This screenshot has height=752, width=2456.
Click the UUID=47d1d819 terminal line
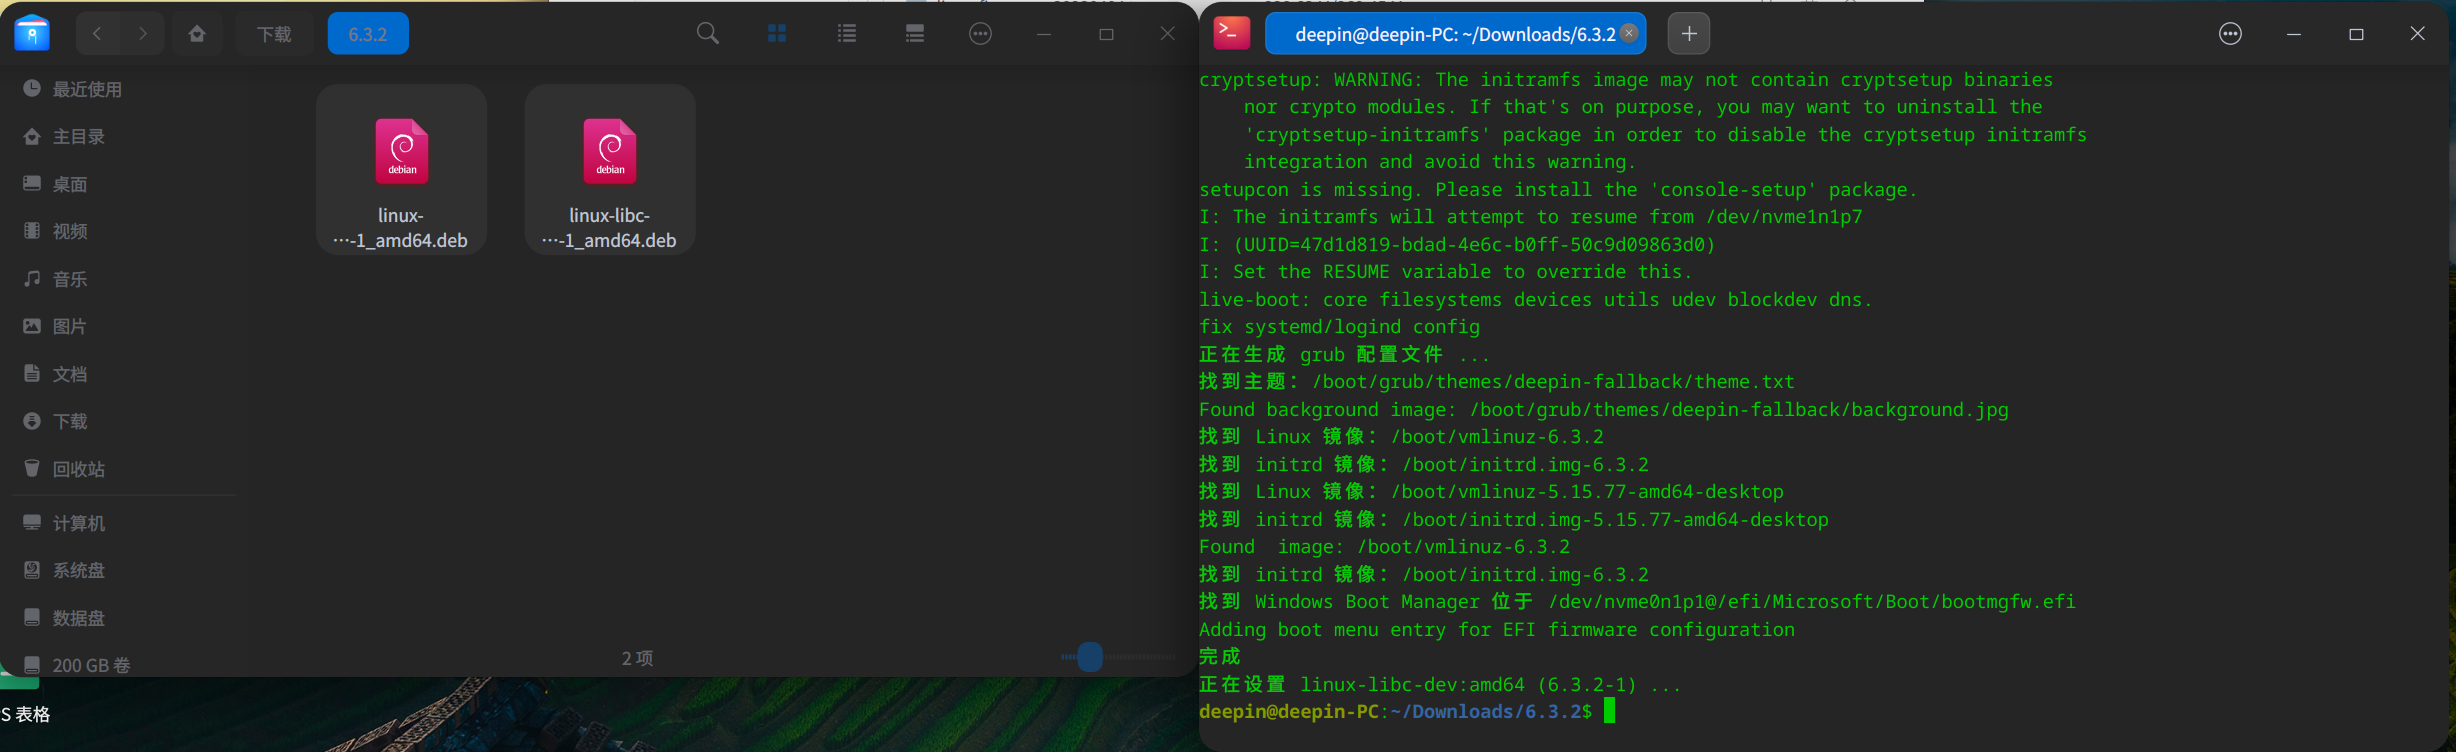coord(1457,245)
